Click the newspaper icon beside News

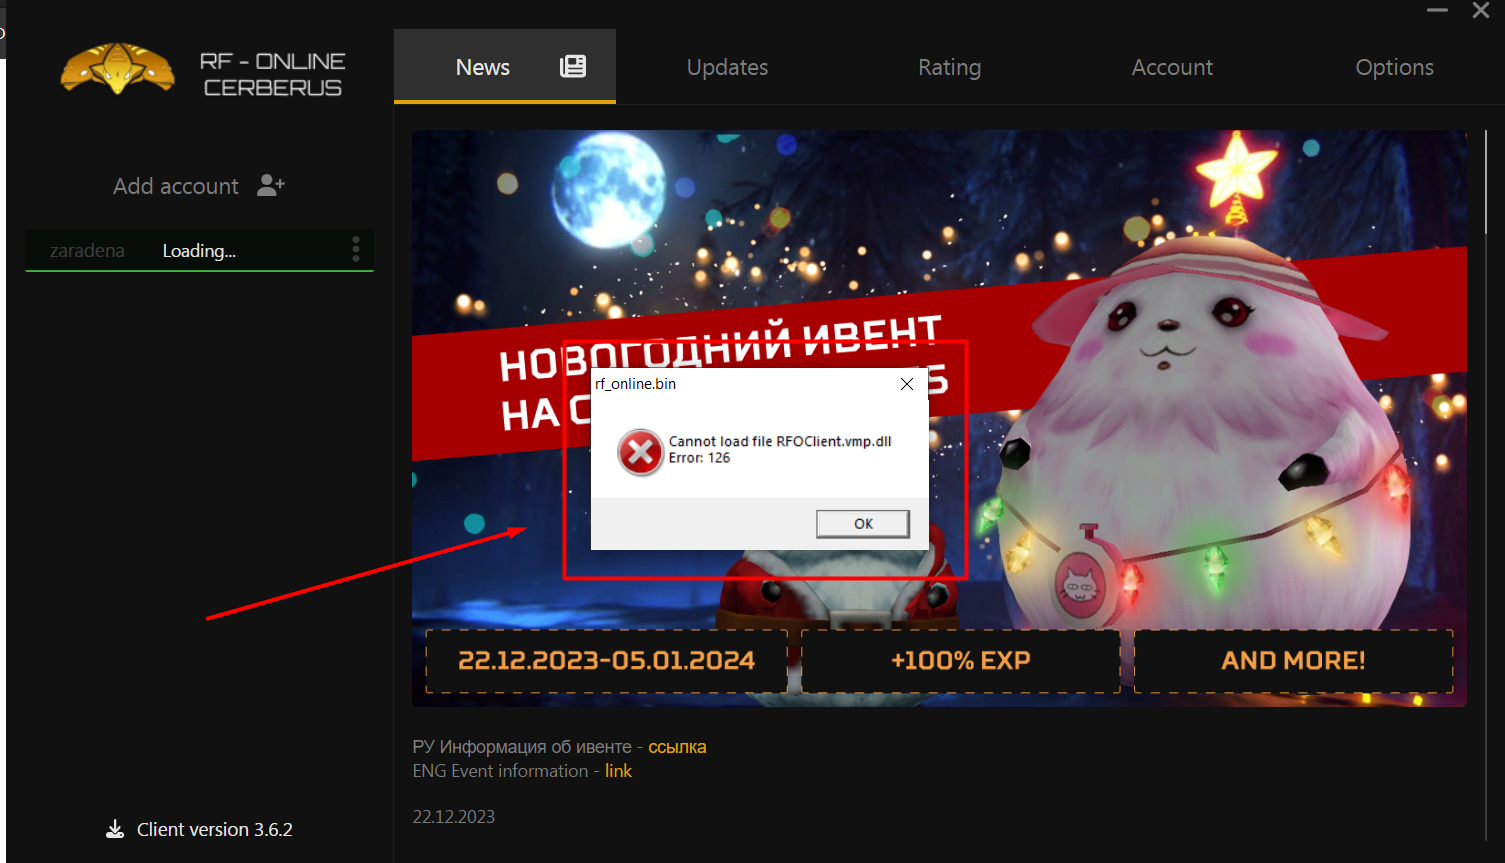[x=573, y=67]
